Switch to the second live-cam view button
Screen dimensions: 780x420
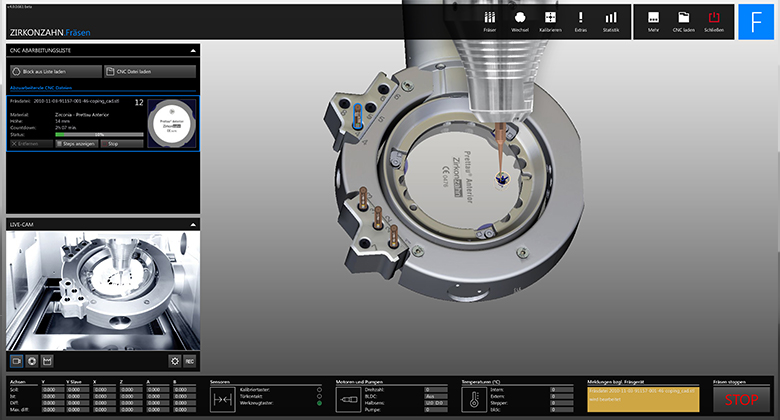click(x=33, y=360)
